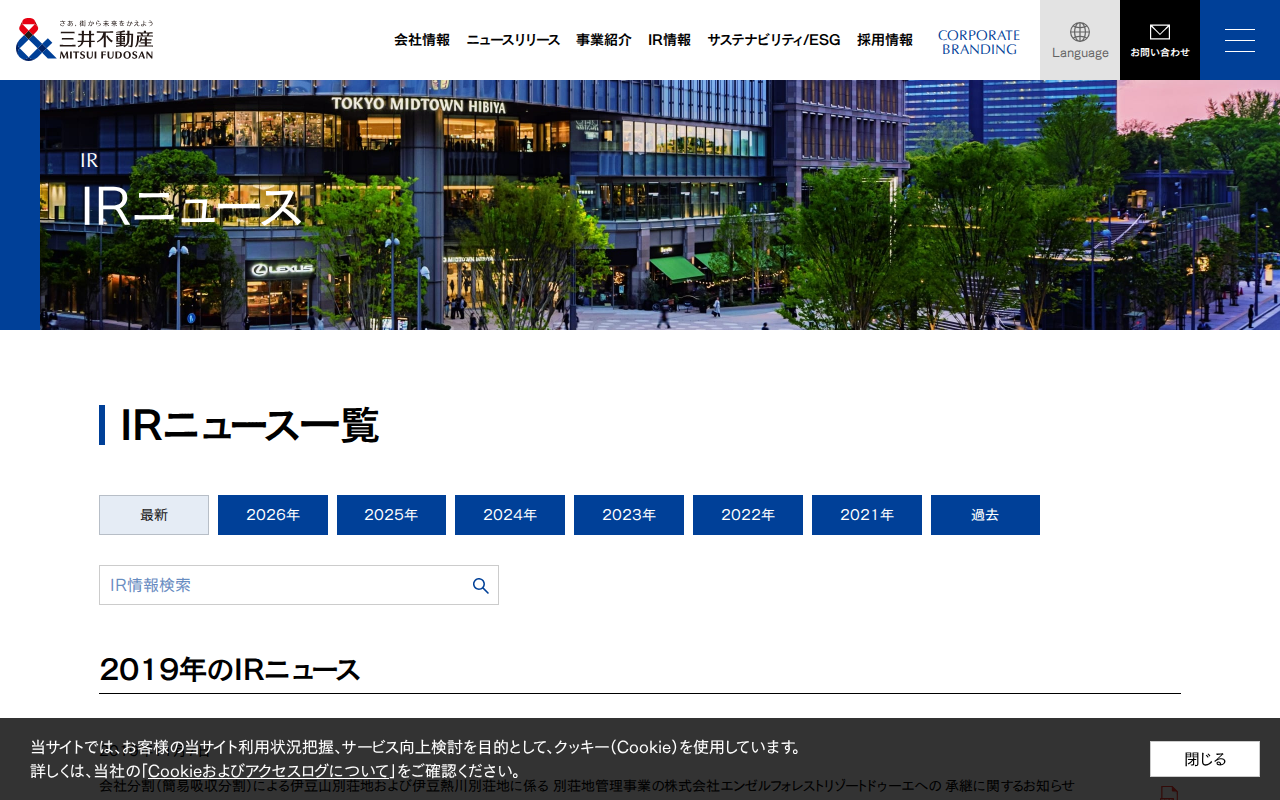Screen dimensions: 1280x800
Task: Select the 最新 tab
Action: (x=154, y=515)
